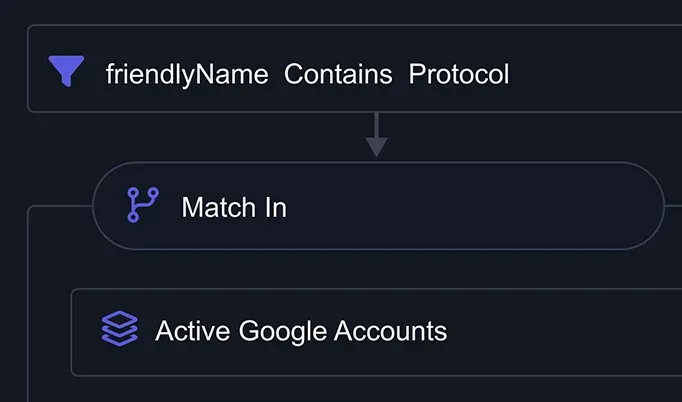
Task: Click the stacked layers icon
Action: point(120,328)
